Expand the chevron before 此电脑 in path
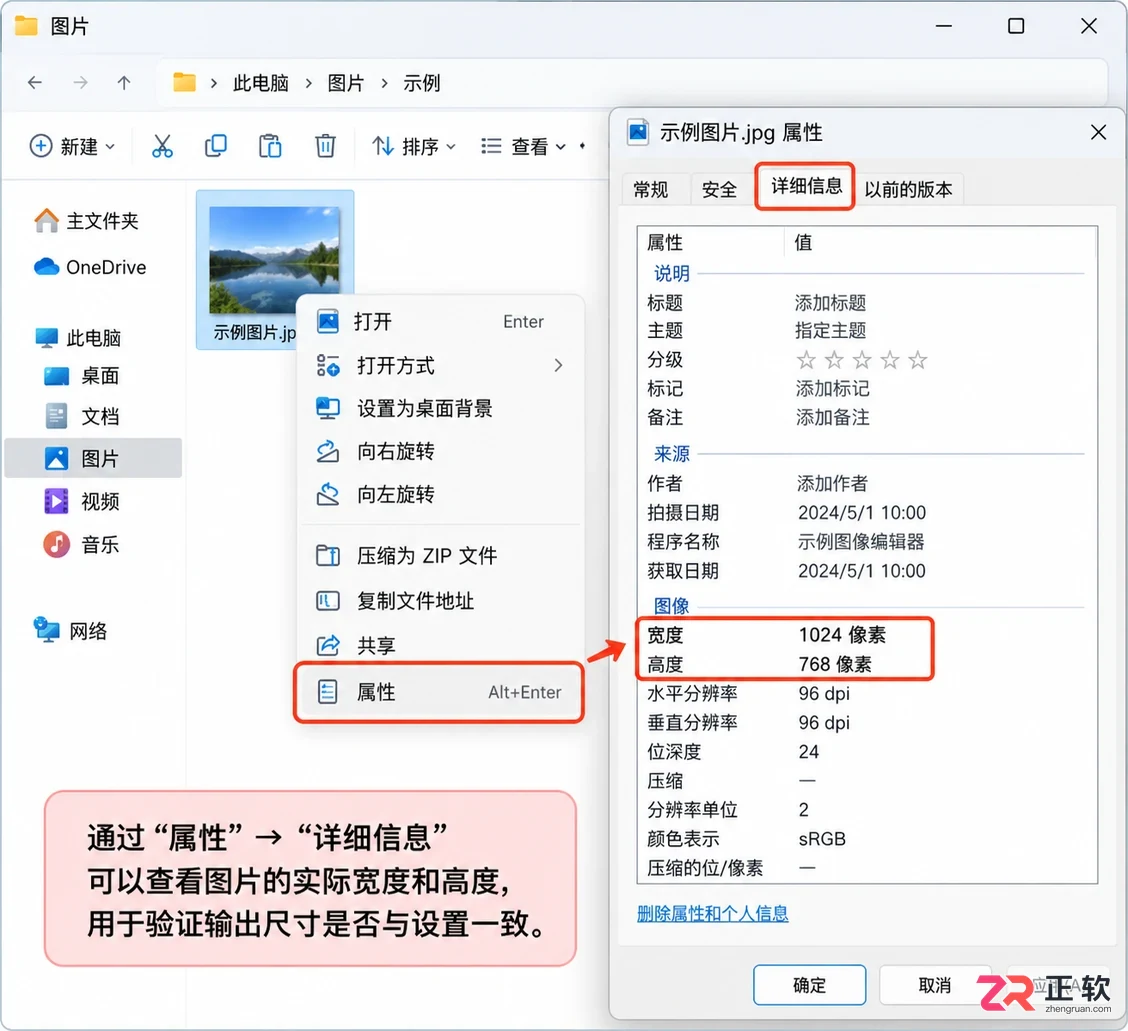 [x=214, y=83]
